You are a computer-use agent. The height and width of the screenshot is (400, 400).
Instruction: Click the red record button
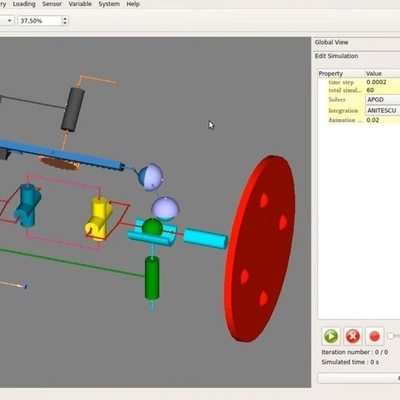click(x=375, y=336)
